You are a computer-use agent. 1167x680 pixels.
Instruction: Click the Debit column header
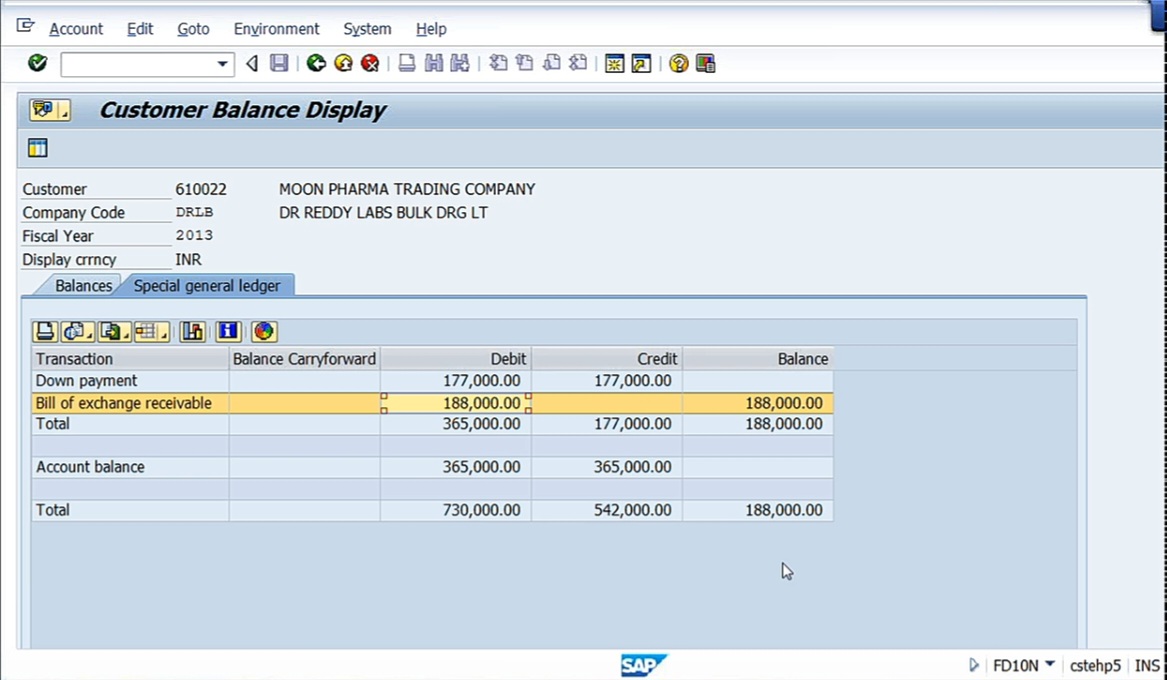(x=455, y=359)
